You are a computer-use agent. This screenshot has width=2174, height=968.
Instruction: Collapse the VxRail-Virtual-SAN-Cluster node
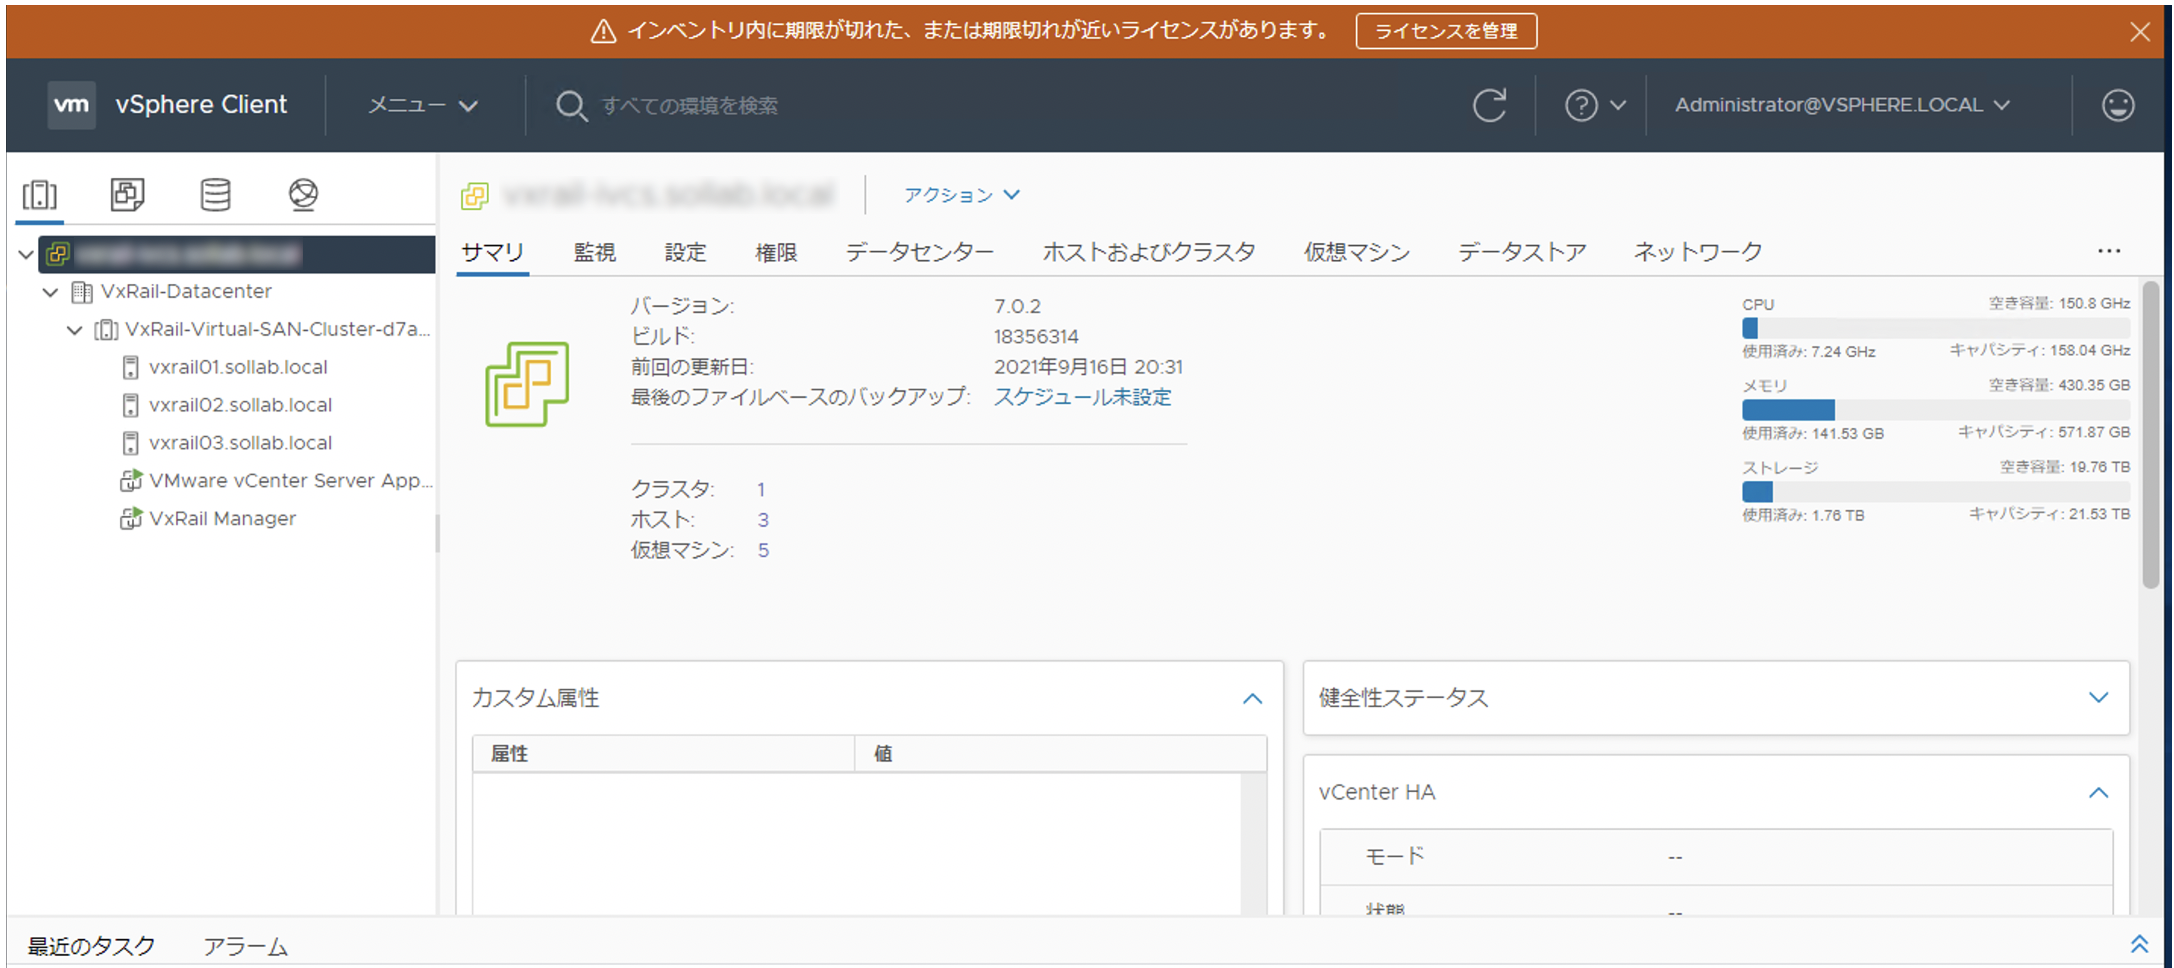(x=74, y=330)
